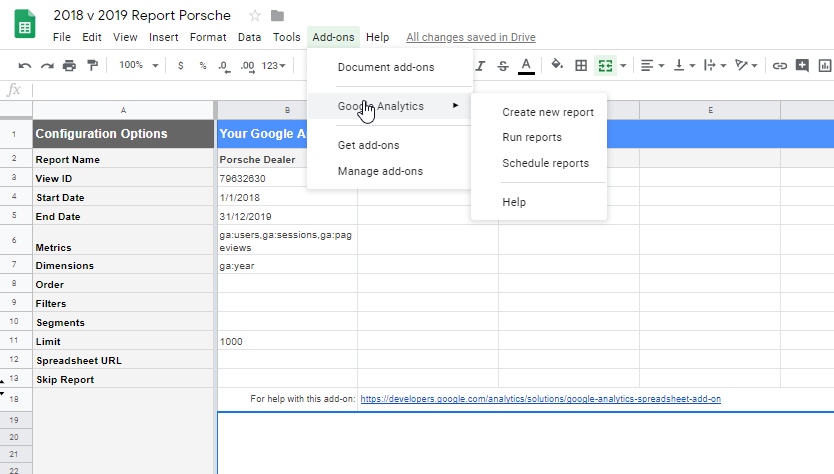
Task: Open the developers.google.com help link
Action: (x=540, y=399)
